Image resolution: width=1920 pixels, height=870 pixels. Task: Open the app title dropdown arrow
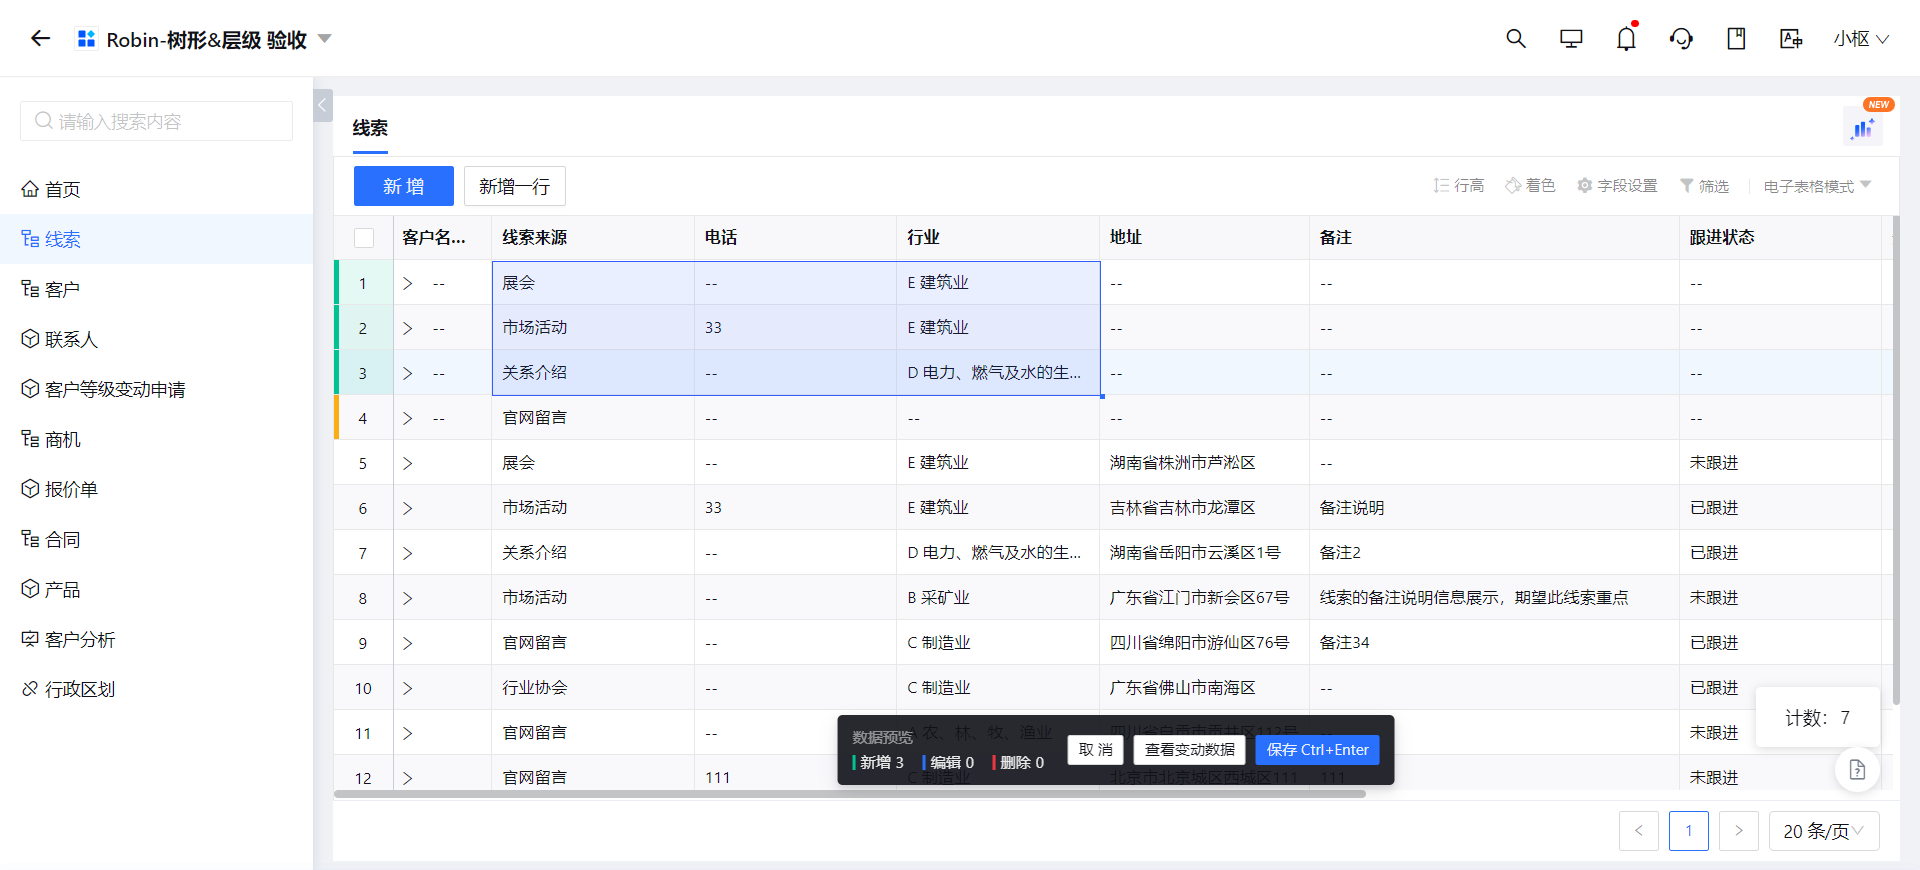tap(324, 39)
